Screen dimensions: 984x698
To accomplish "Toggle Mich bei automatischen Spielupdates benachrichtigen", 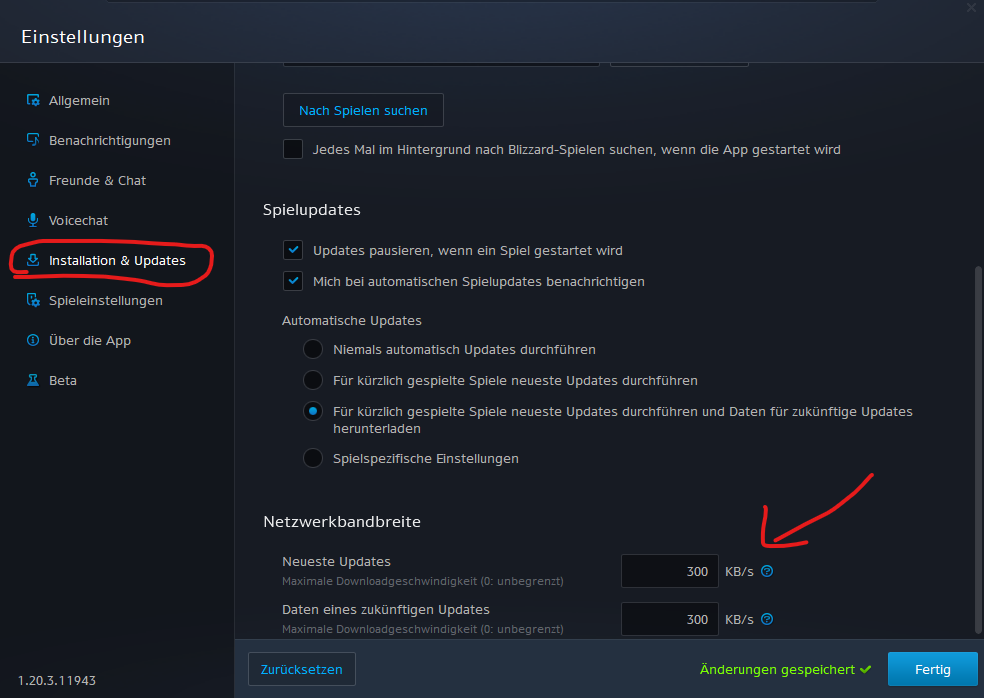I will (293, 281).
